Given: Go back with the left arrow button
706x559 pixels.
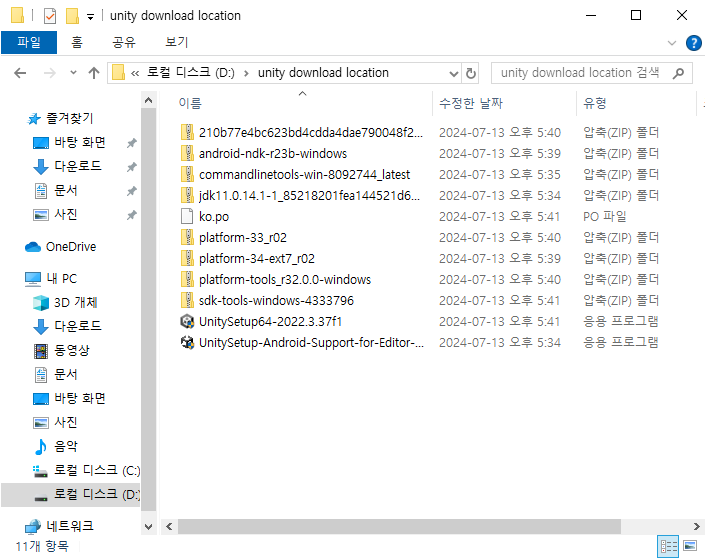Looking at the screenshot, I should tap(20, 73).
